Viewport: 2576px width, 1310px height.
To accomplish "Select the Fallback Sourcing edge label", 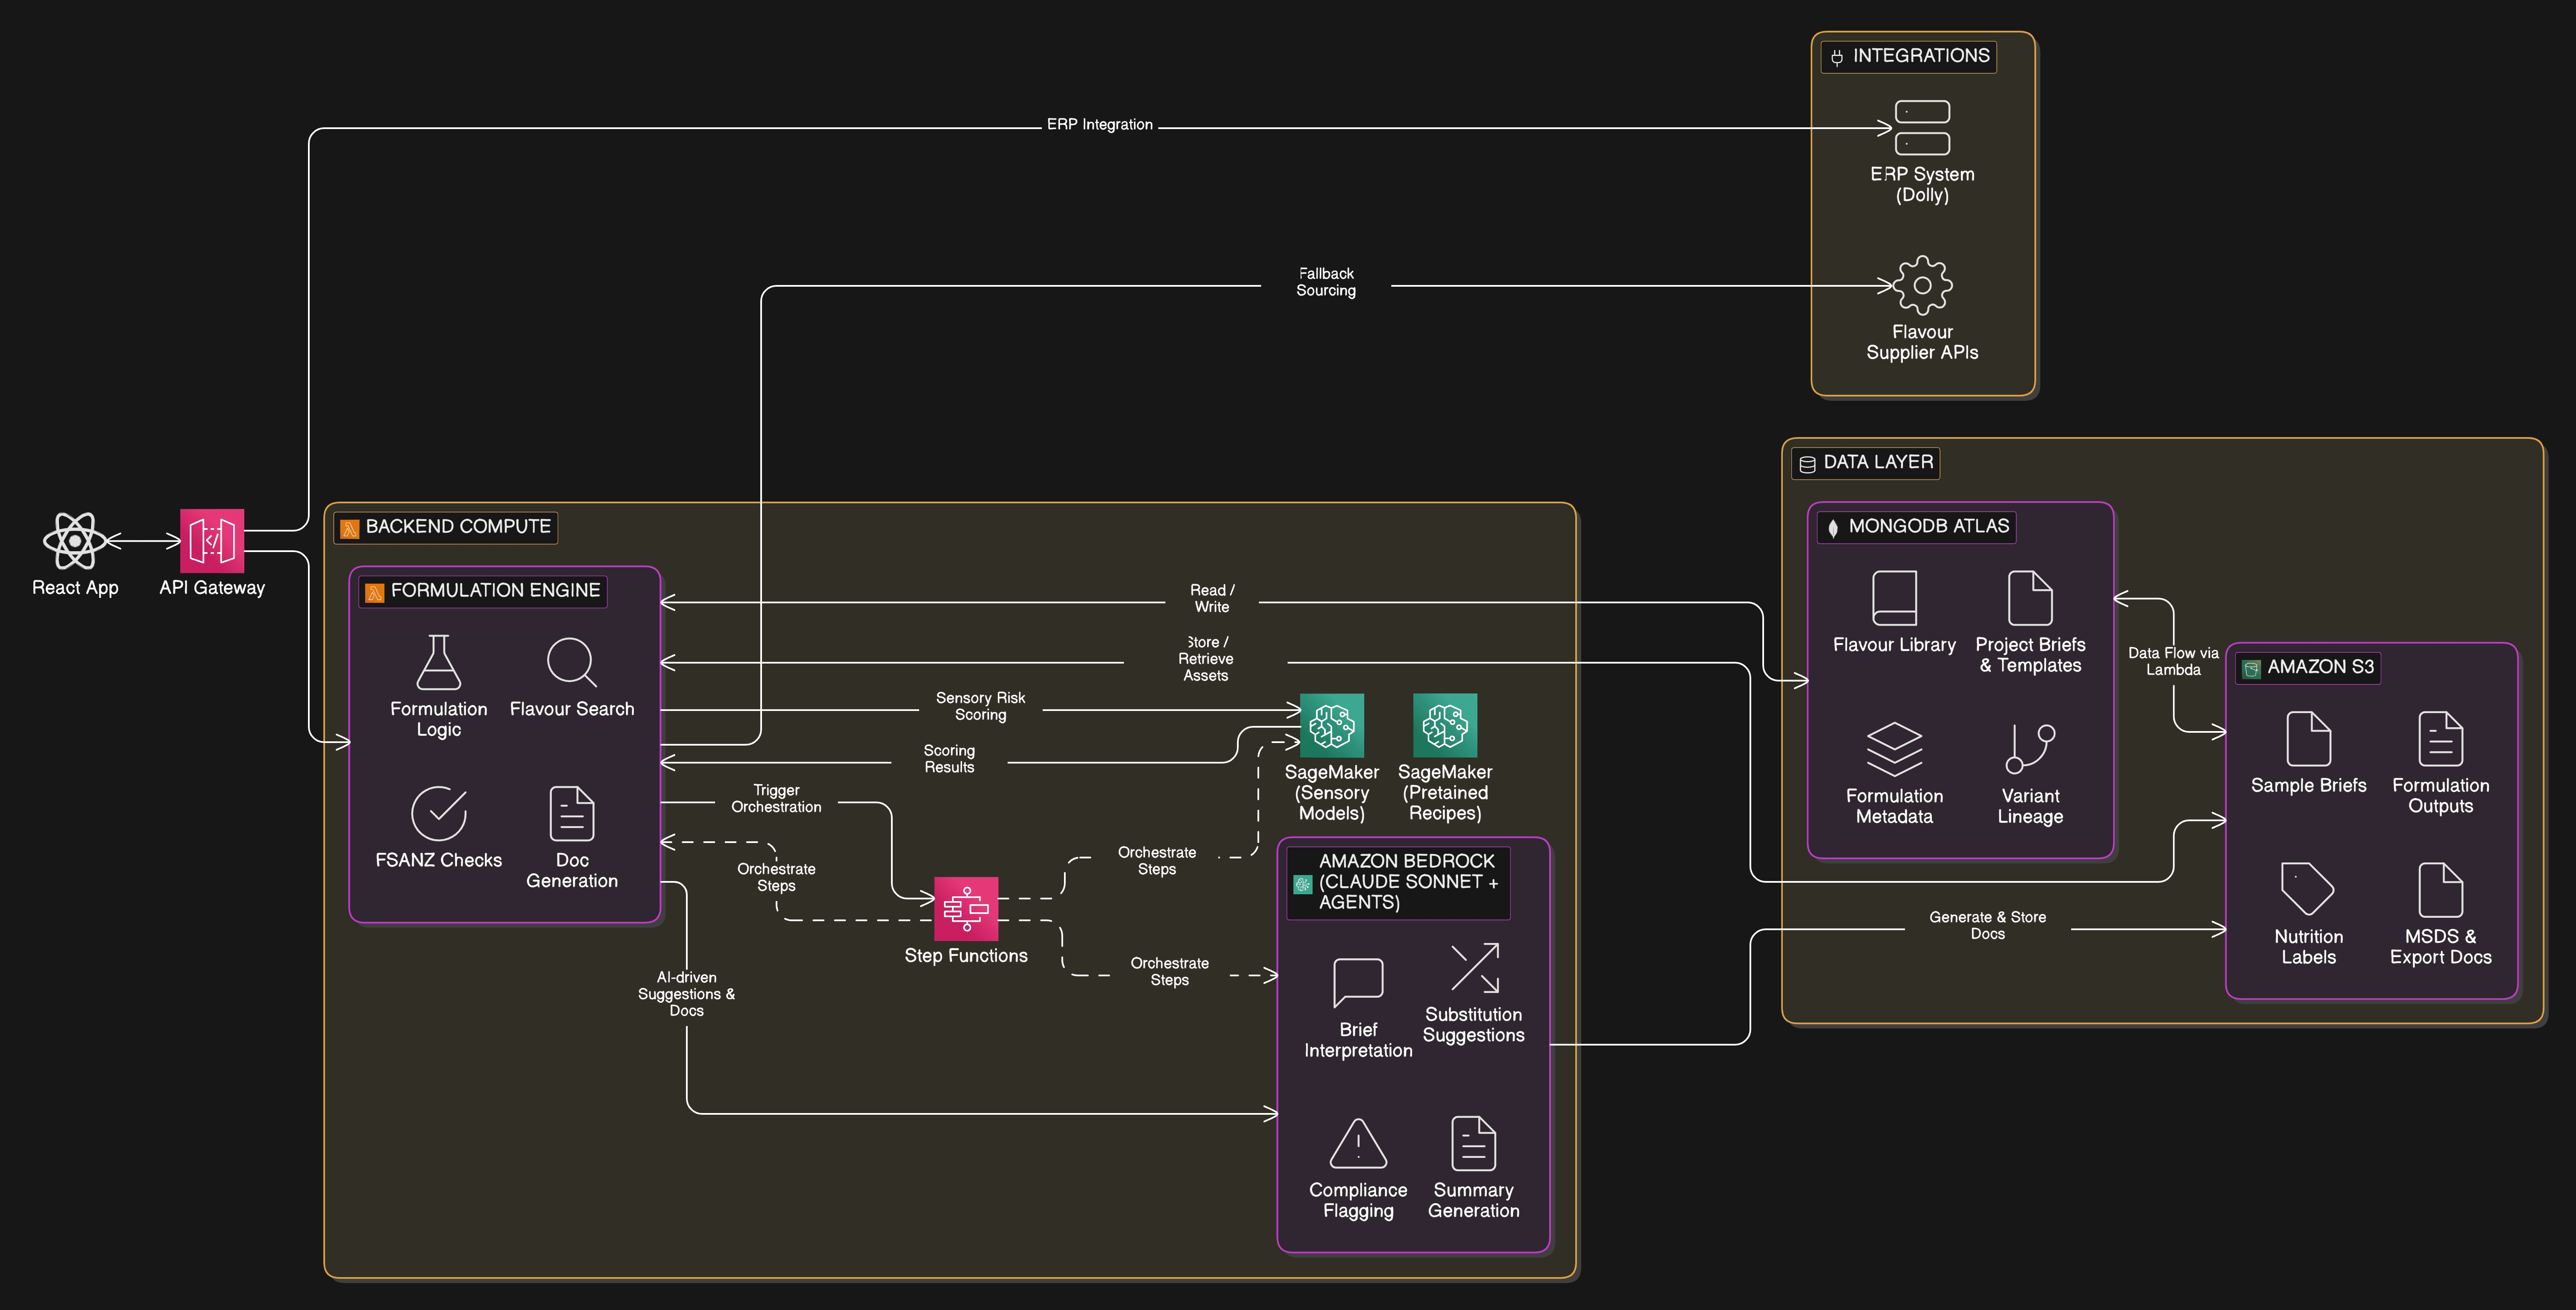I will coord(1325,282).
